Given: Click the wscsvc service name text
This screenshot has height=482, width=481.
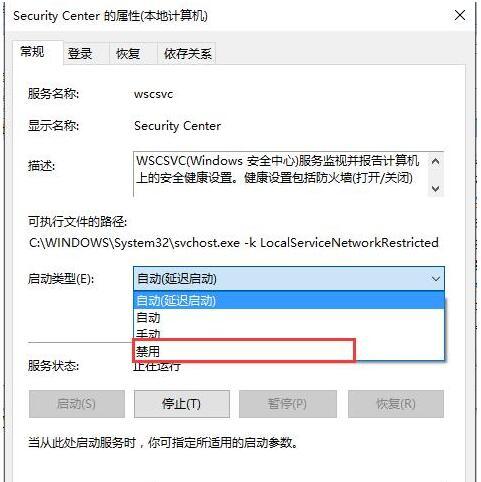Looking at the screenshot, I should click(153, 94).
